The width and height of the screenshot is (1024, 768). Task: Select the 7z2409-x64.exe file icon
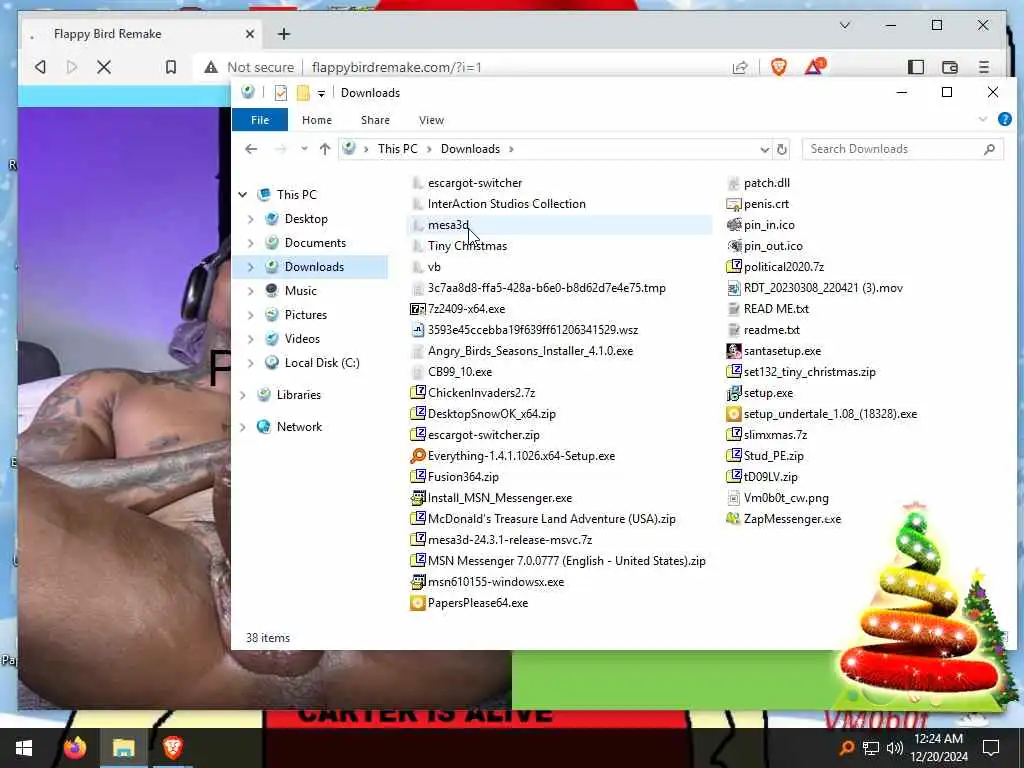(x=417, y=309)
